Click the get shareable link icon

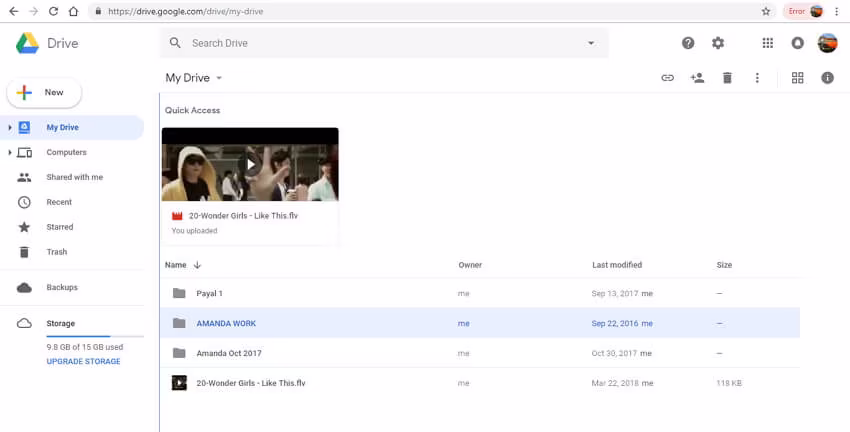click(x=667, y=78)
